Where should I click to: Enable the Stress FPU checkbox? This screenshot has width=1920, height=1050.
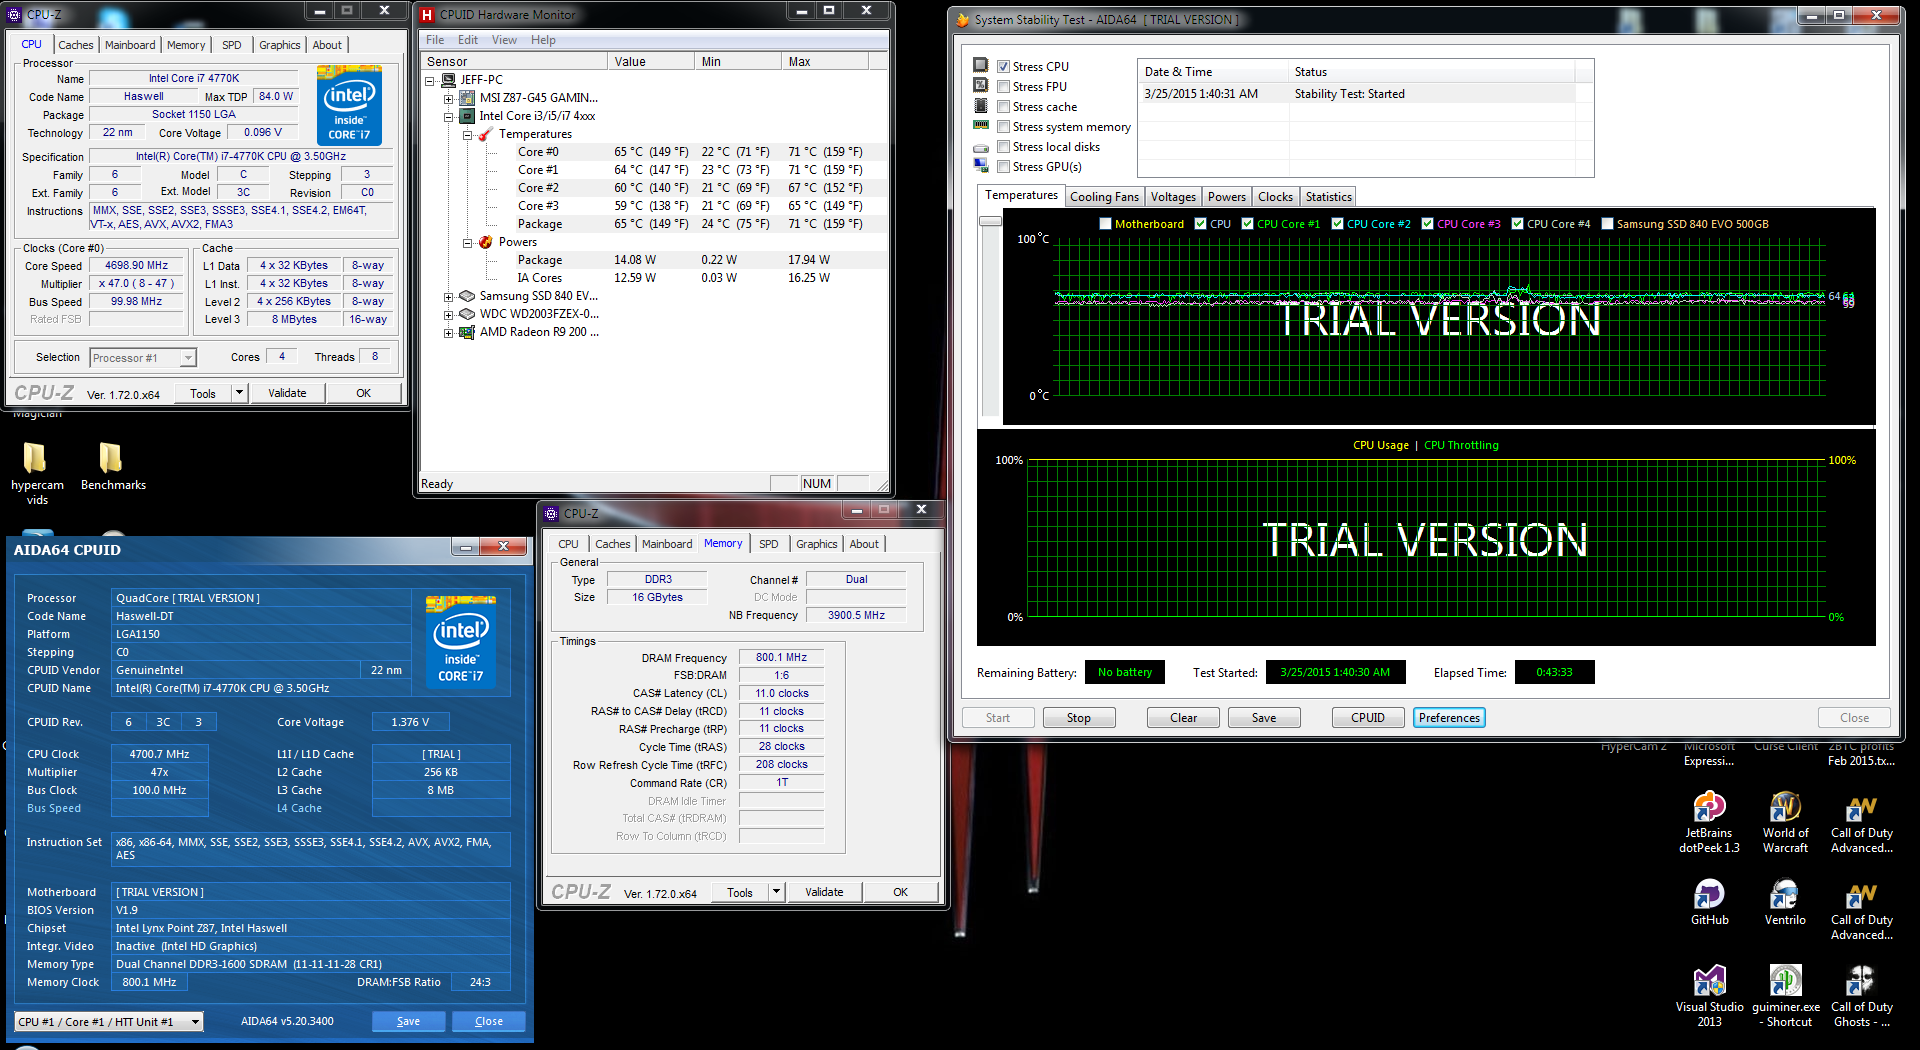1003,87
